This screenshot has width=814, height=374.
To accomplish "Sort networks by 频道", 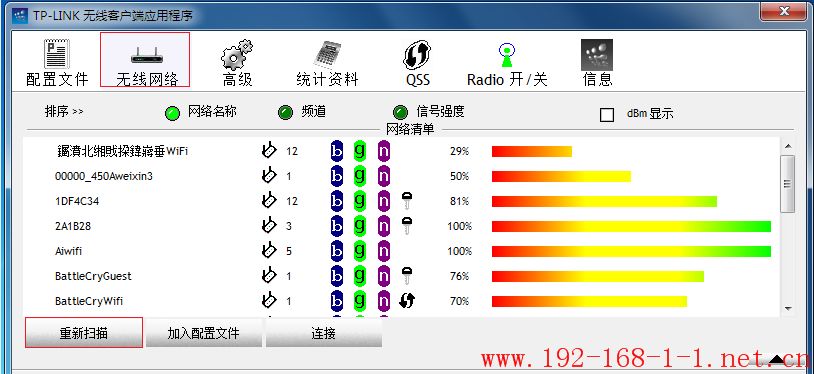I will (x=302, y=112).
